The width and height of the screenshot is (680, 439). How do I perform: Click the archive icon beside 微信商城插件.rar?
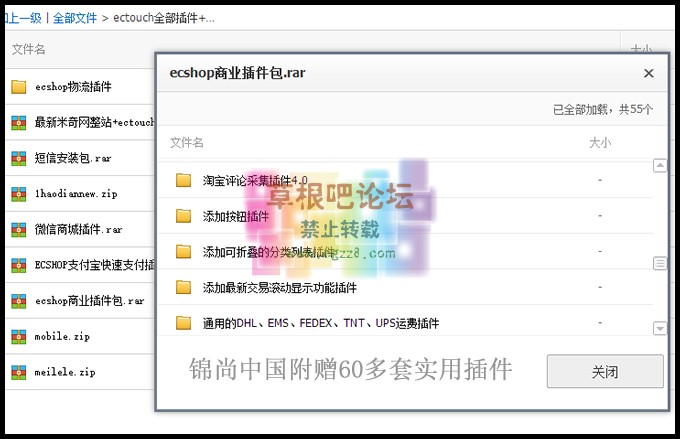click(19, 229)
